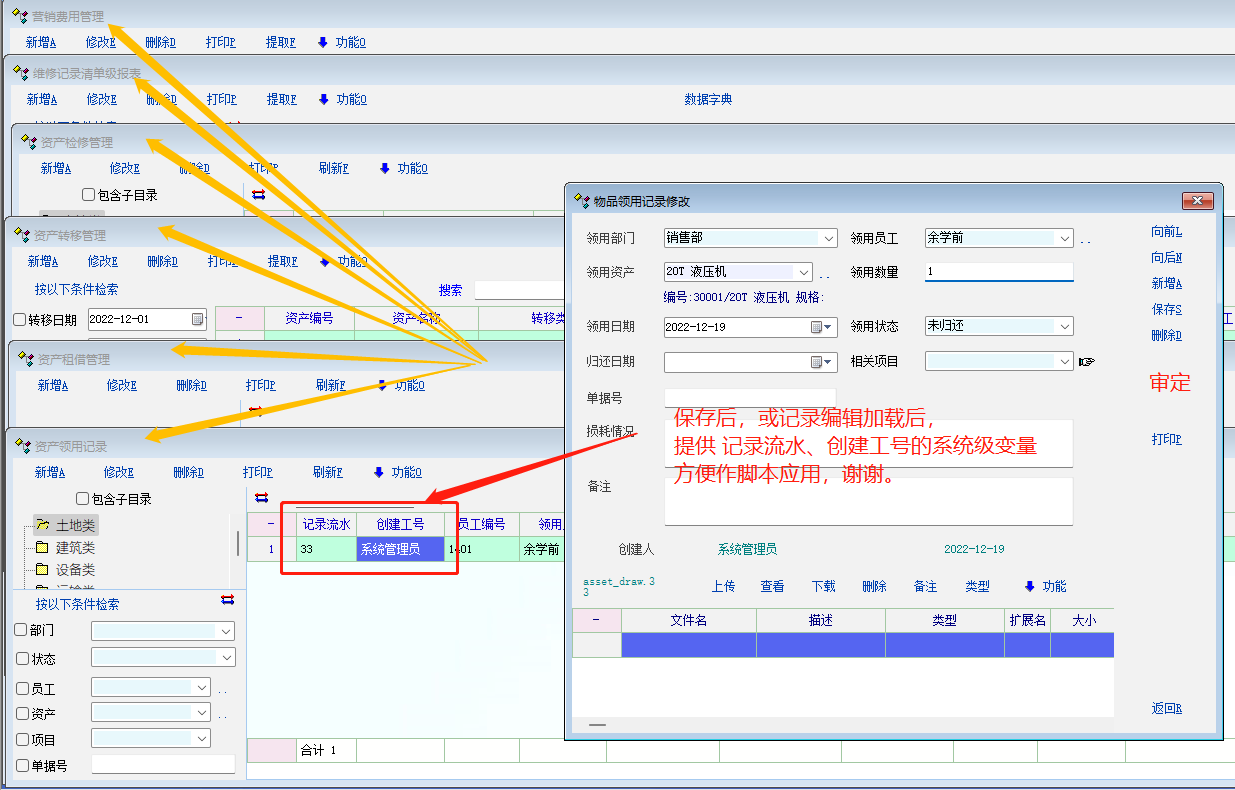Click 上传 in the attachment toolbar
This screenshot has width=1235, height=790.
click(723, 587)
